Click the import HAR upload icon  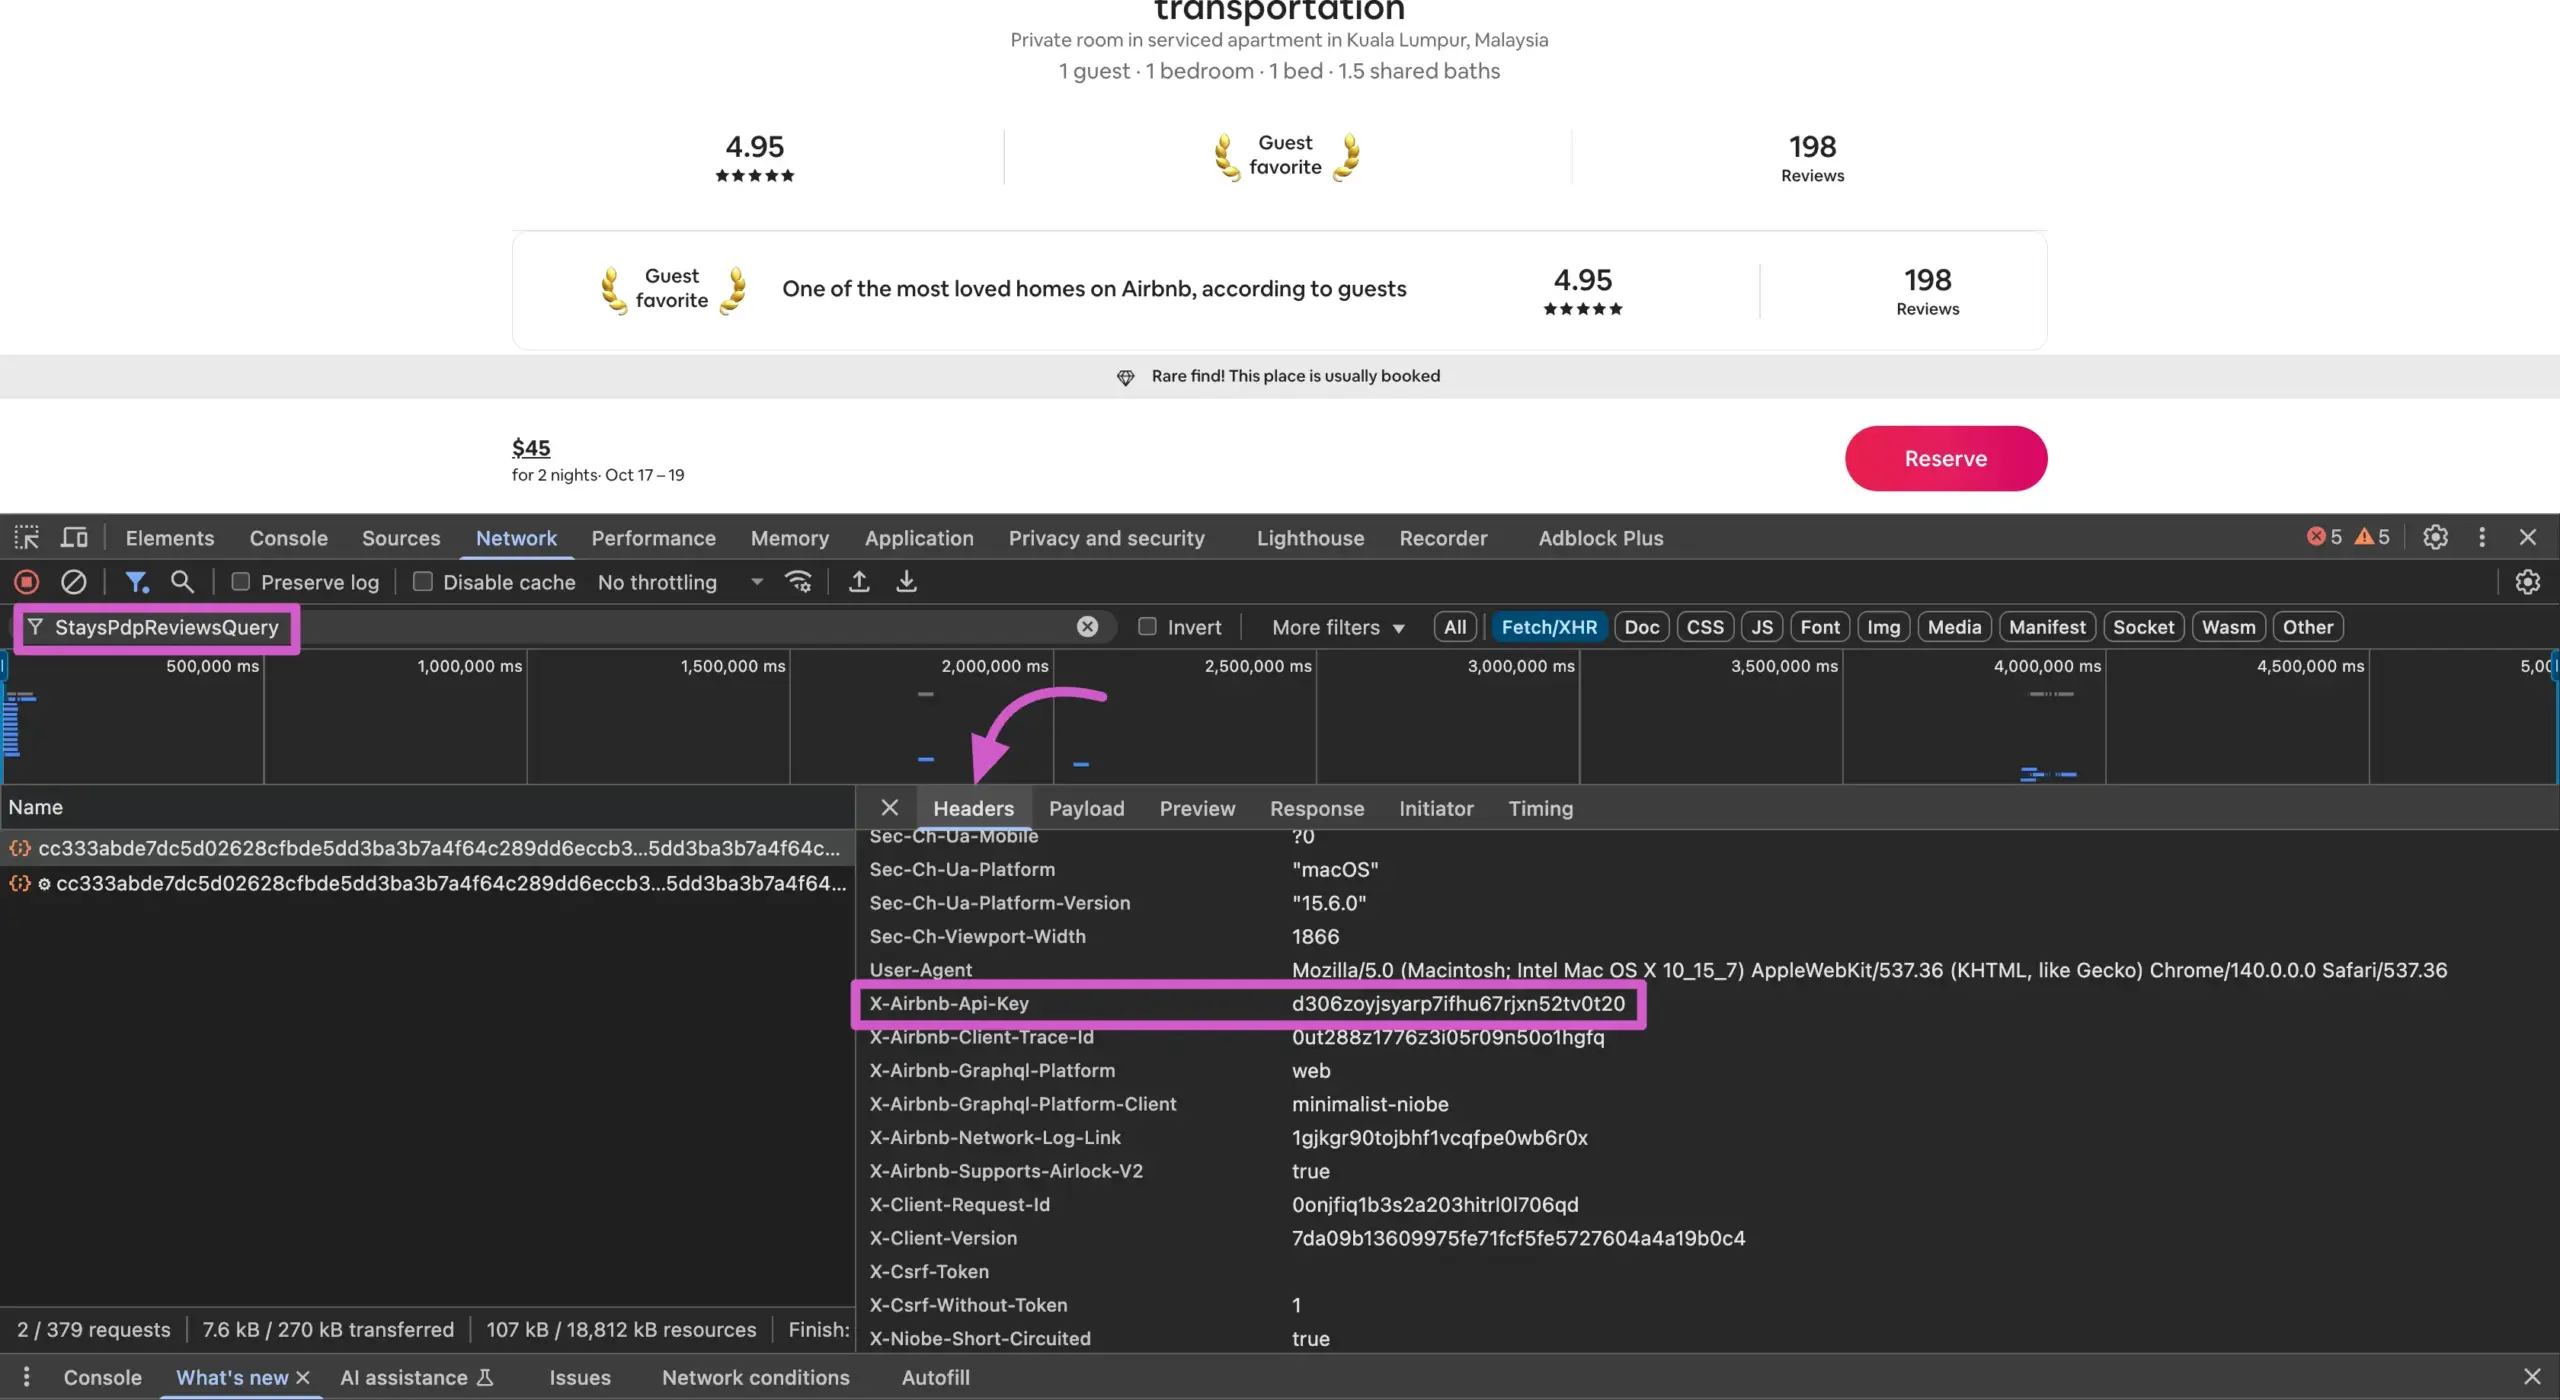click(x=859, y=582)
